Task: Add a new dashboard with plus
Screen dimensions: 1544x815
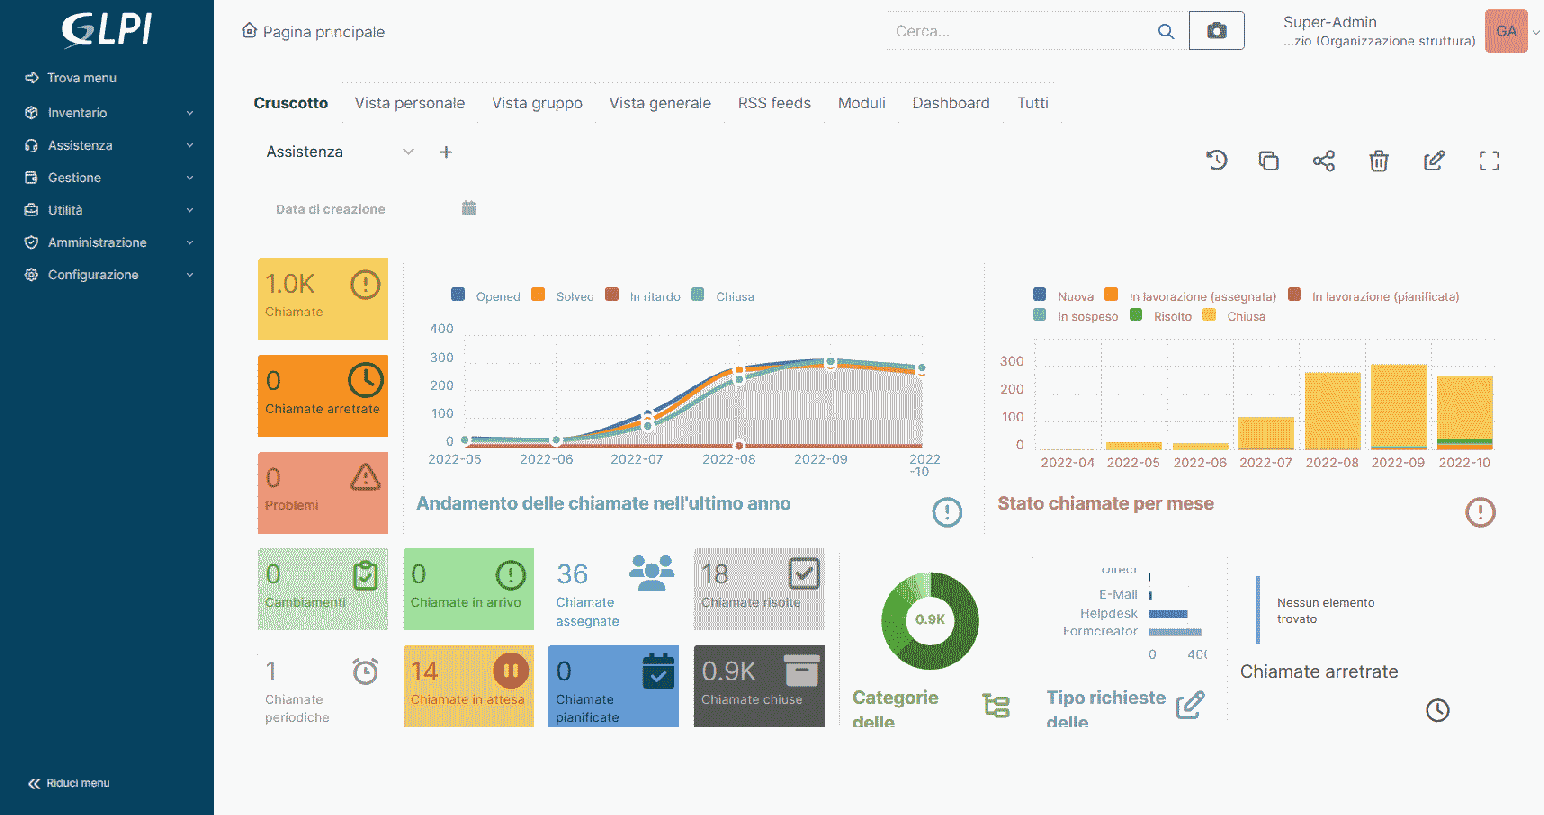Action: point(446,152)
